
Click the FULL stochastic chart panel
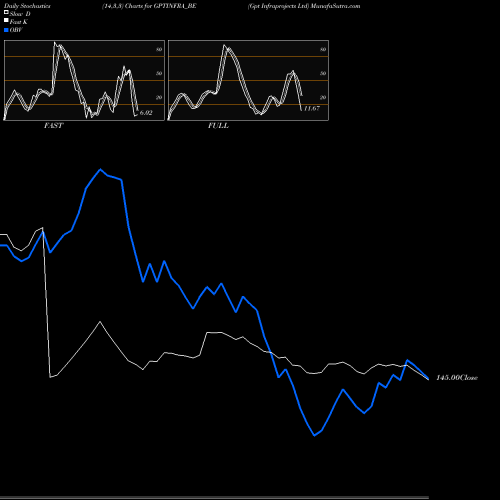coord(248,80)
